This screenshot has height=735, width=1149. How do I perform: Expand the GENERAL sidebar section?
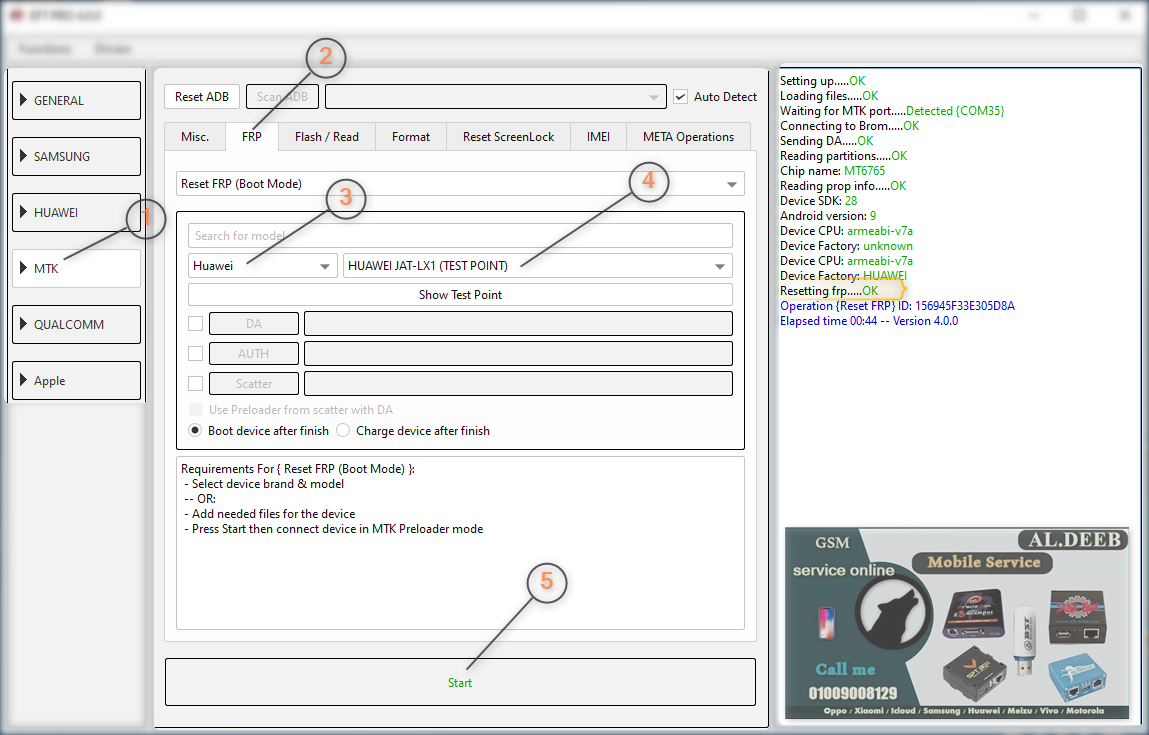click(76, 100)
